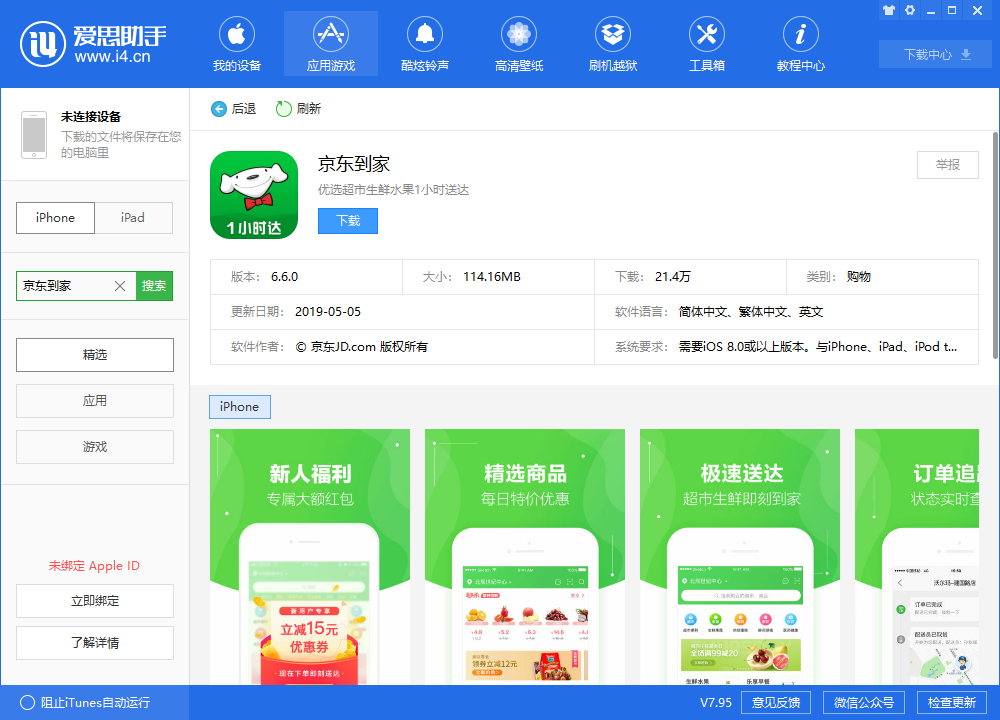Open the 酷炫铃声 ringtones section

[424, 43]
